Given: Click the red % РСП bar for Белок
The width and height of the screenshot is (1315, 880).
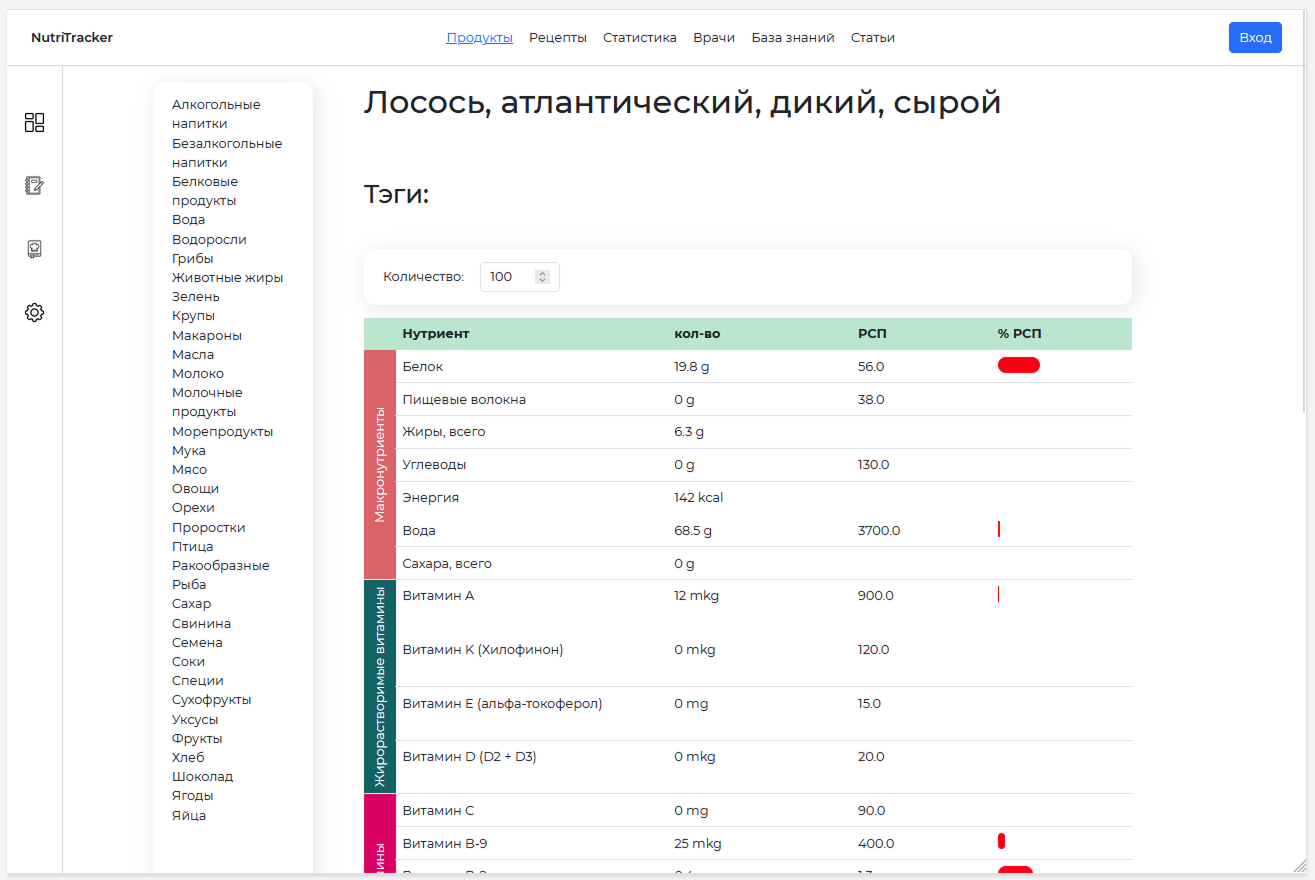Looking at the screenshot, I should pyautogui.click(x=1019, y=365).
